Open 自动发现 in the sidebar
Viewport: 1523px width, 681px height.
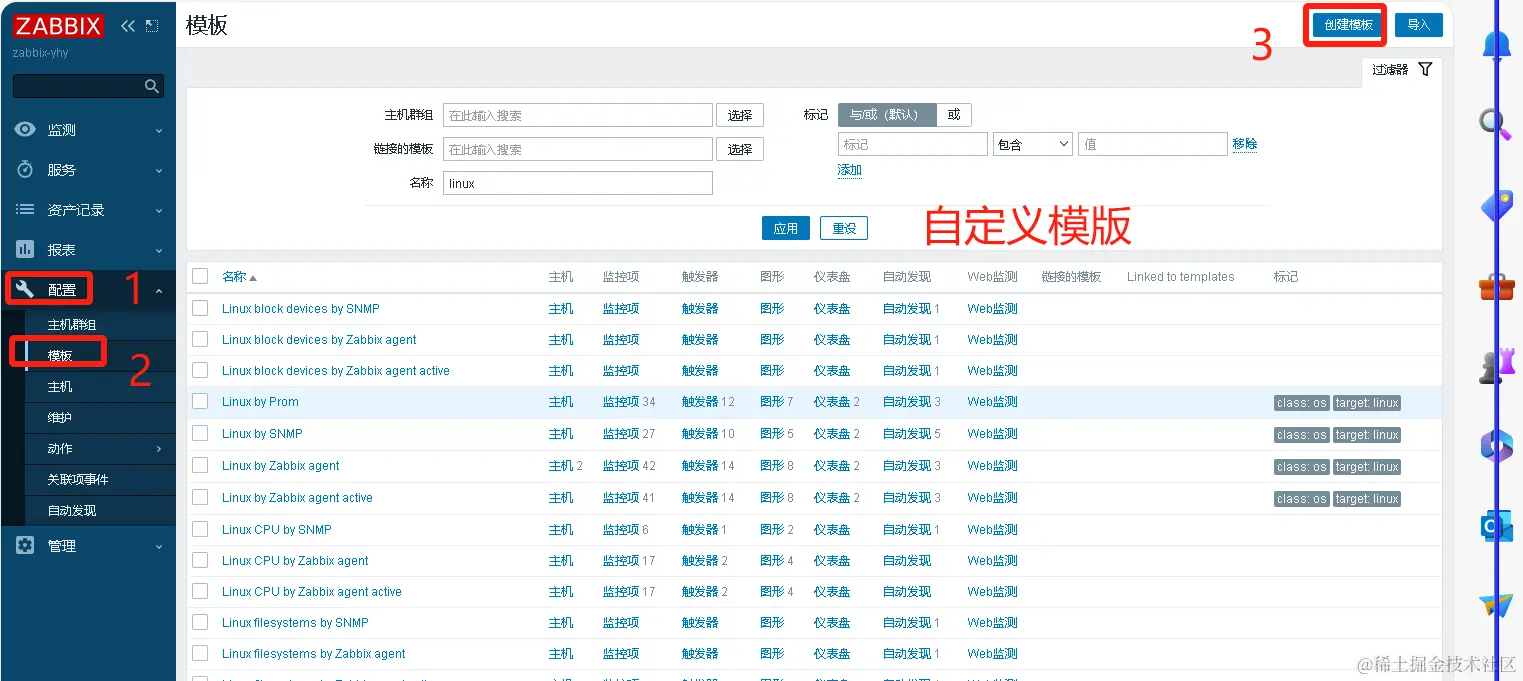(72, 511)
